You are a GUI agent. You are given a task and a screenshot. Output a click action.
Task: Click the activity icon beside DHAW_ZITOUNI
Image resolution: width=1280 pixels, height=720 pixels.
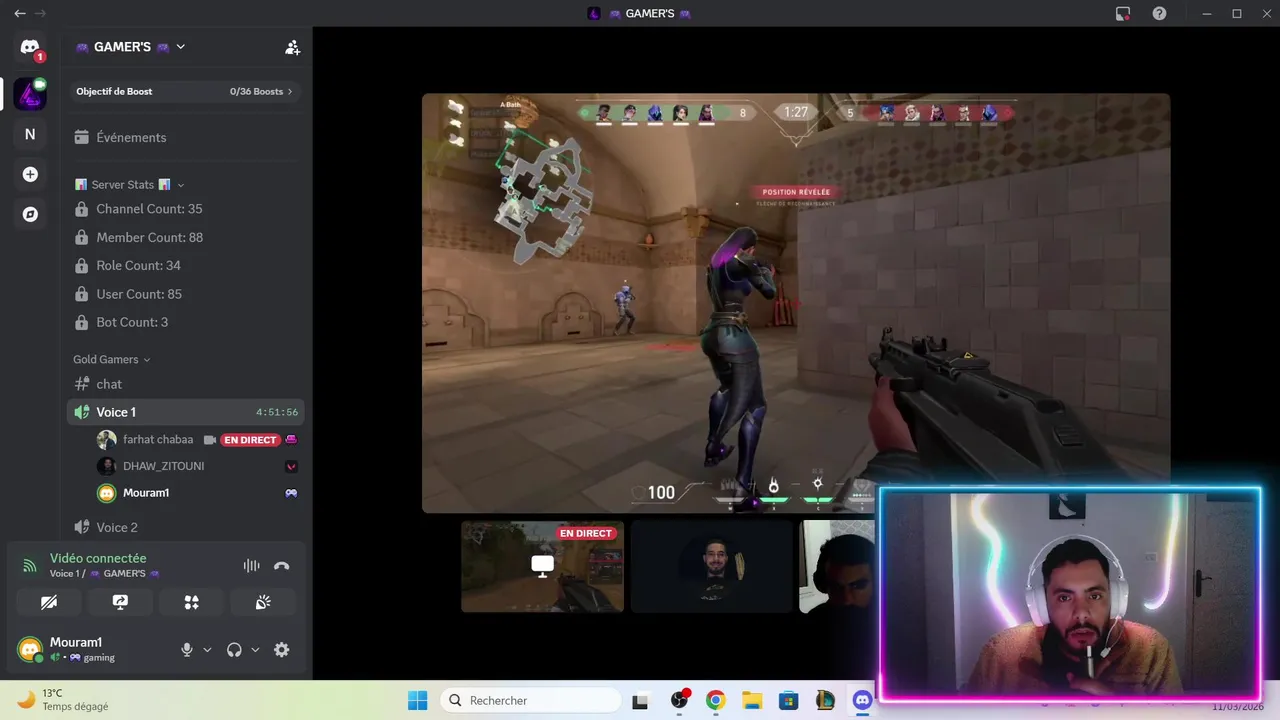click(291, 466)
